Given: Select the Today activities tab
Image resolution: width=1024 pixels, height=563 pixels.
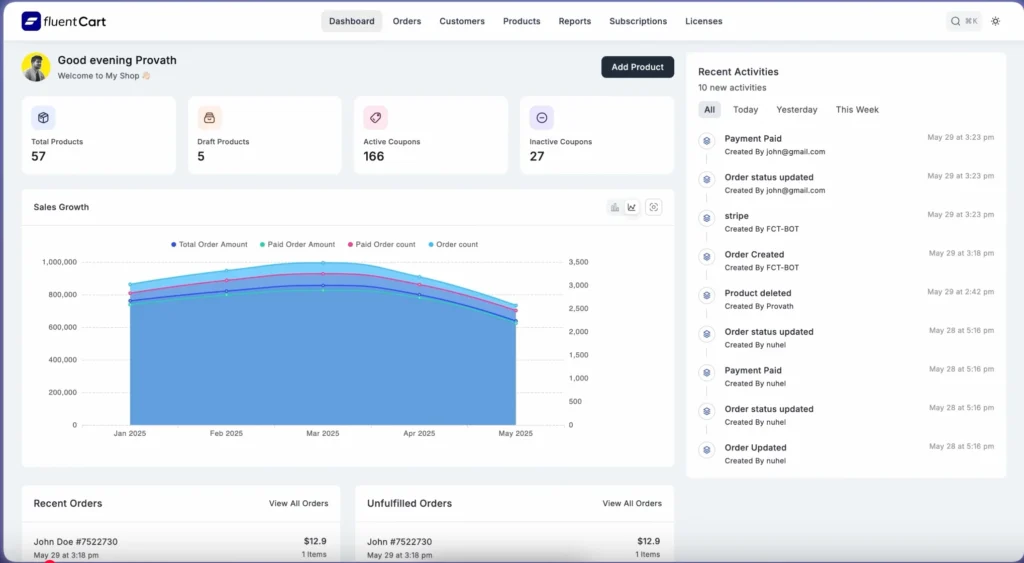Looking at the screenshot, I should click(x=745, y=110).
